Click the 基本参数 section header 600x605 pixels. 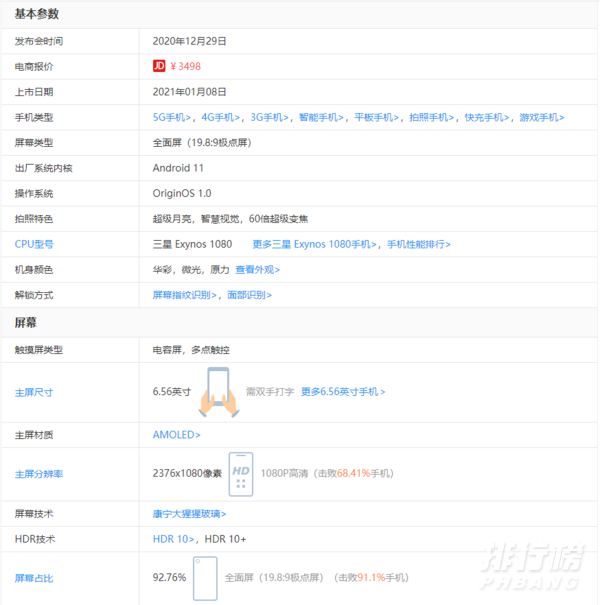[x=37, y=14]
